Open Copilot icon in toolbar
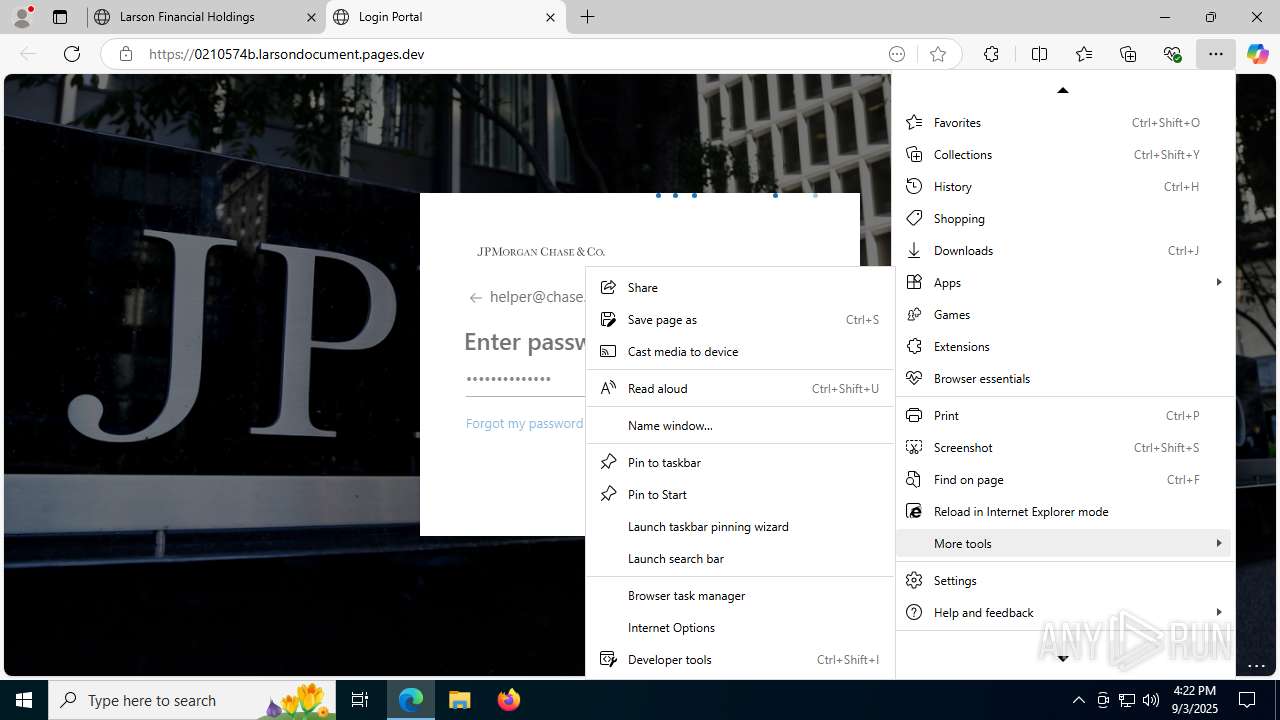1280x720 pixels. (x=1257, y=54)
